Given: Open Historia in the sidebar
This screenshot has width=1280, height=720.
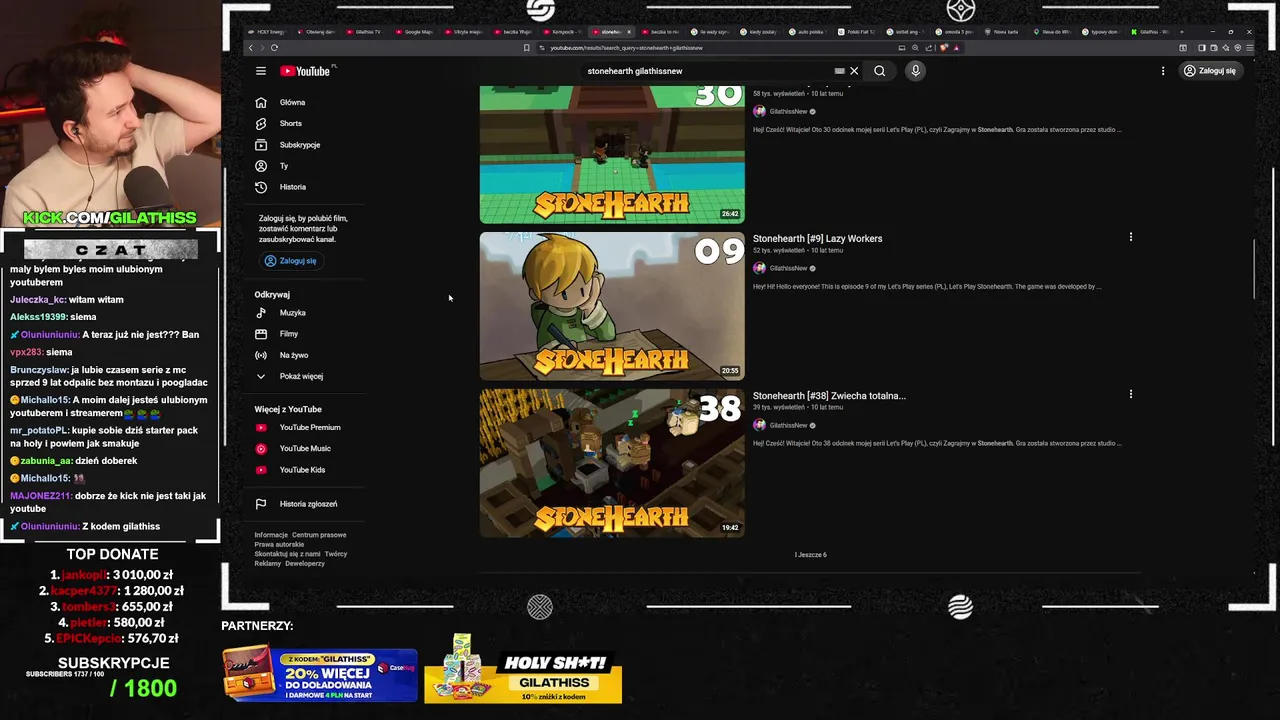Looking at the screenshot, I should coord(295,187).
